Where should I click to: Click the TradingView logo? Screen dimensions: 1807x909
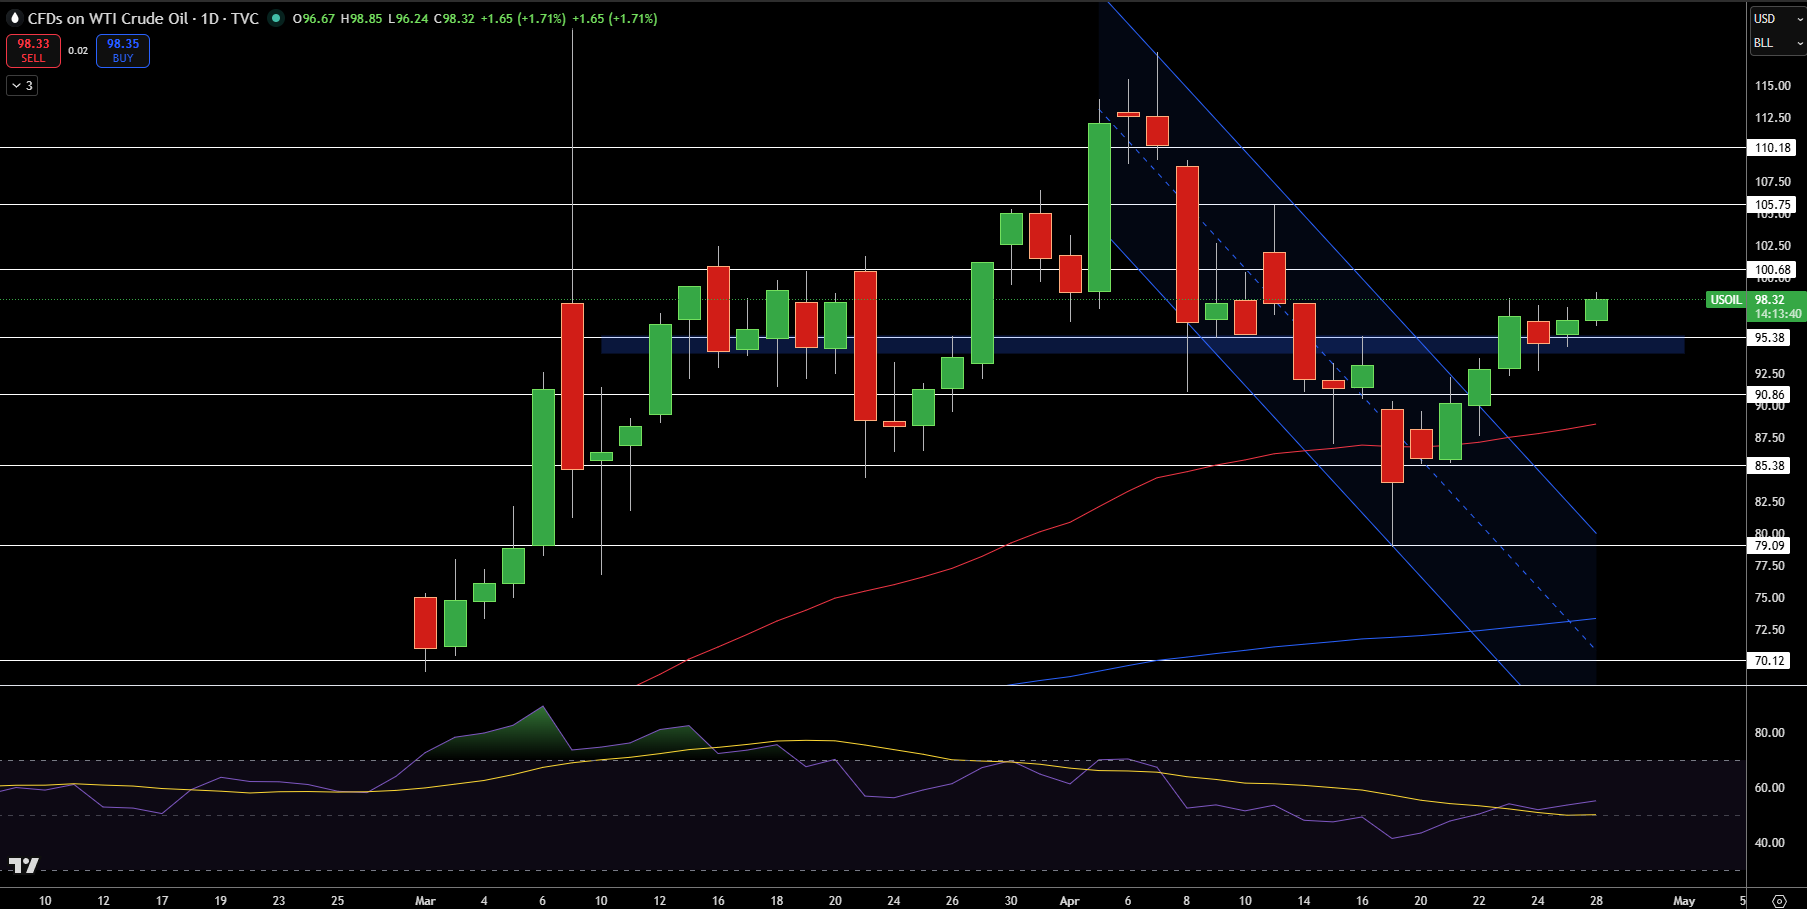24,865
